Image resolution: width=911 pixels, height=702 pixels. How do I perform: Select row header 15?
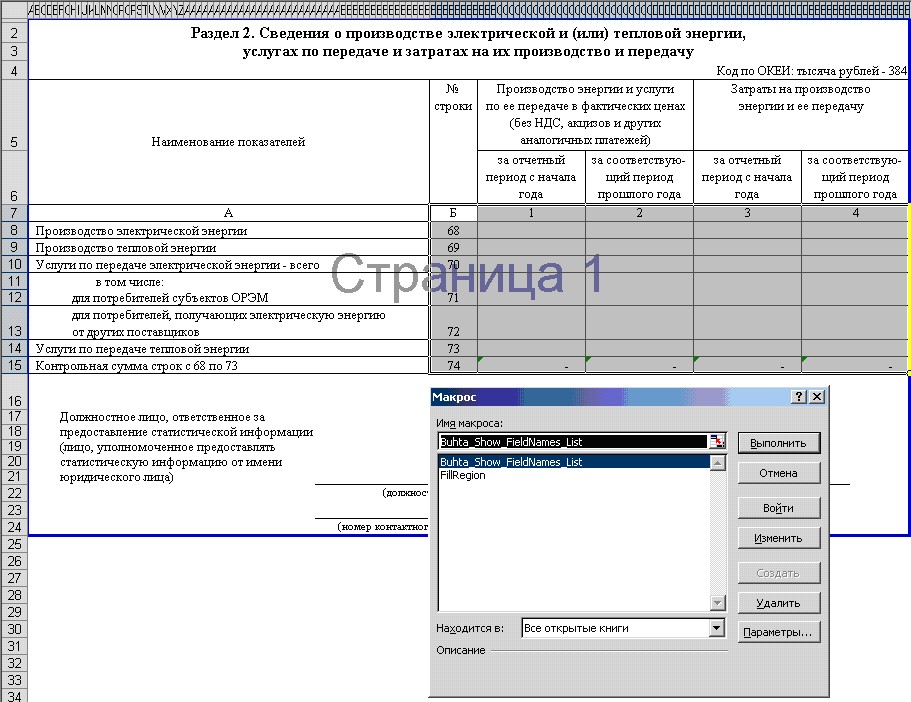[x=14, y=365]
